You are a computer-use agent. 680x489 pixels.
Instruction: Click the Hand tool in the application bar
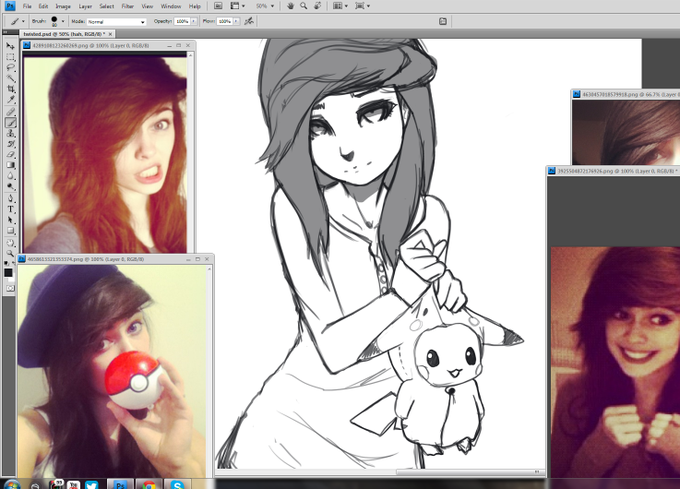pos(291,6)
